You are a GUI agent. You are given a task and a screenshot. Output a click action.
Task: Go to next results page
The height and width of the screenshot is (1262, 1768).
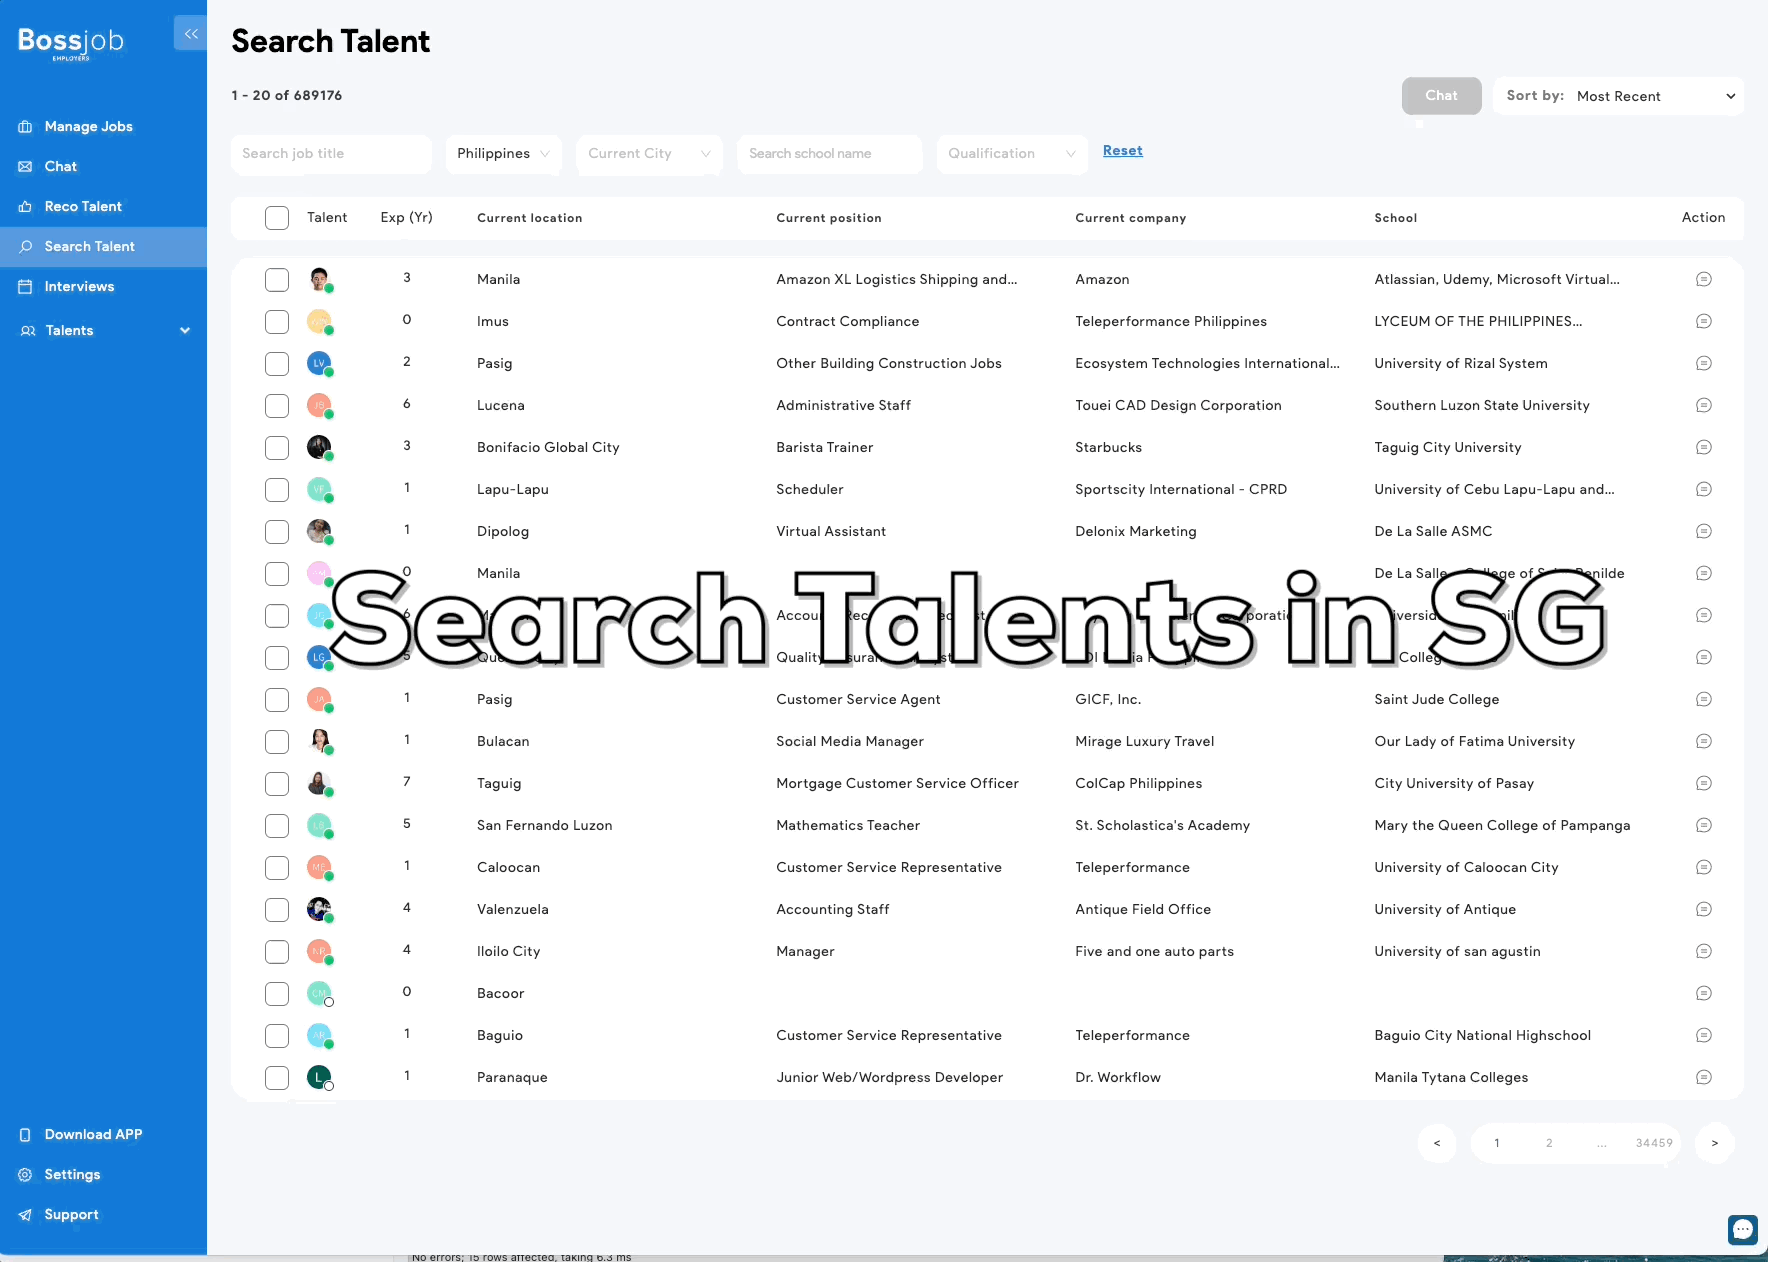coord(1714,1143)
